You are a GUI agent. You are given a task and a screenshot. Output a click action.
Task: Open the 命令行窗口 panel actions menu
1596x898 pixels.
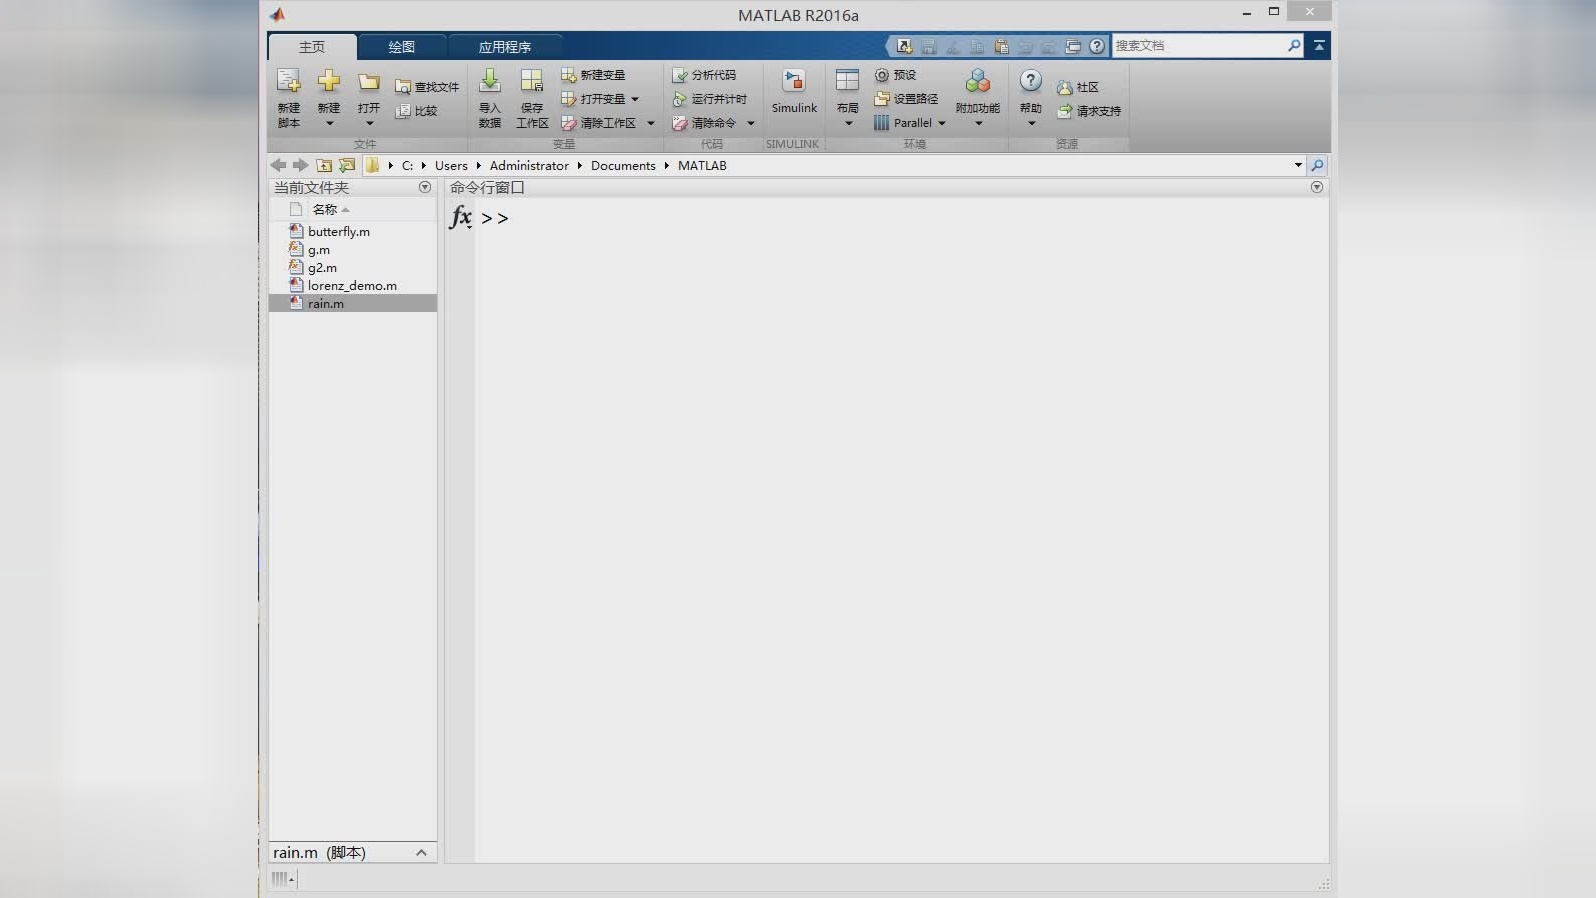1317,187
